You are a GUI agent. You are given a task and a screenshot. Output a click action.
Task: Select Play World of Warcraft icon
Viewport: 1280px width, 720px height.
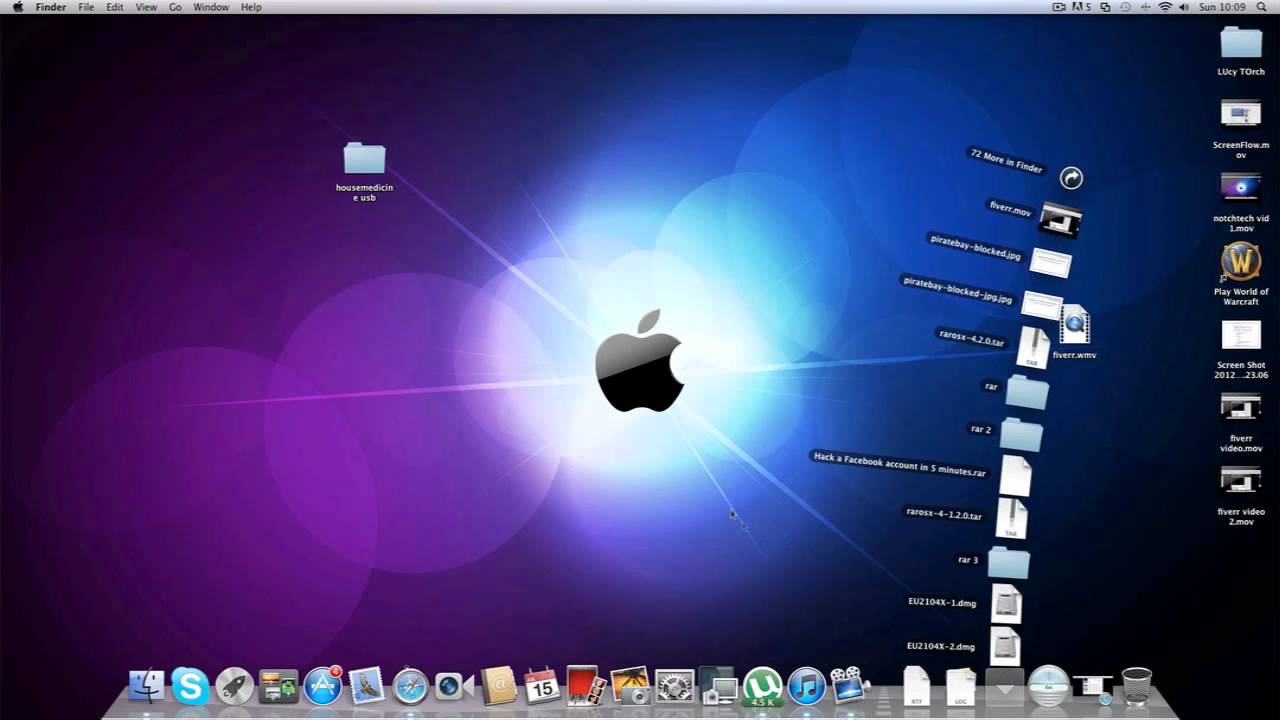click(1241, 262)
